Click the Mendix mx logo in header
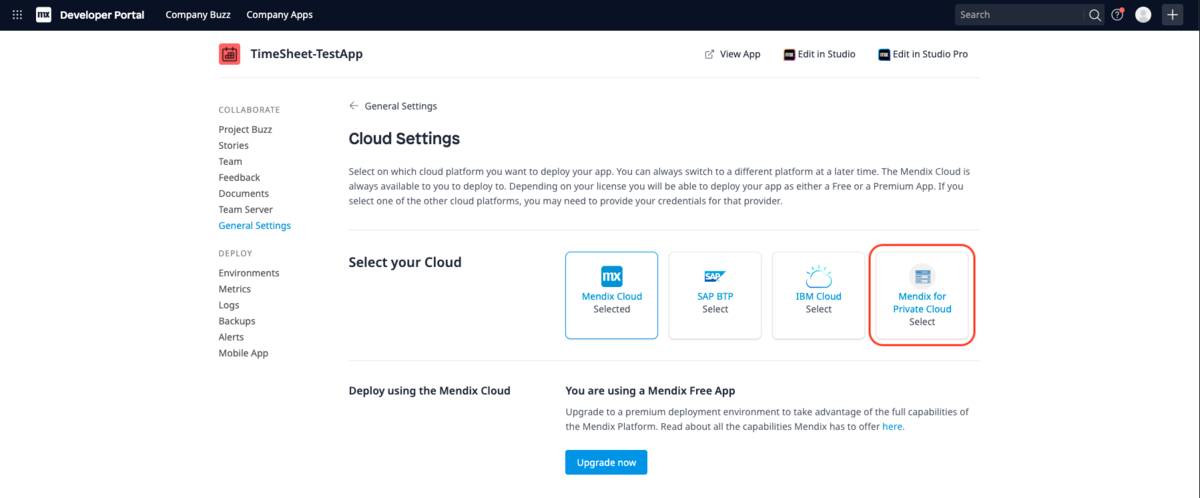Screen dimensions: 1200x498 43,15
